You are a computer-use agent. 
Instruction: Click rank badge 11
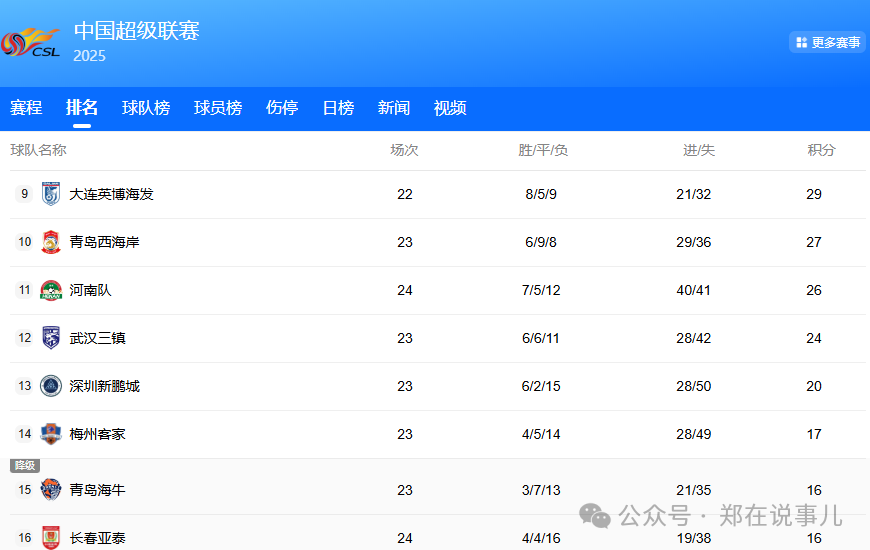click(24, 290)
